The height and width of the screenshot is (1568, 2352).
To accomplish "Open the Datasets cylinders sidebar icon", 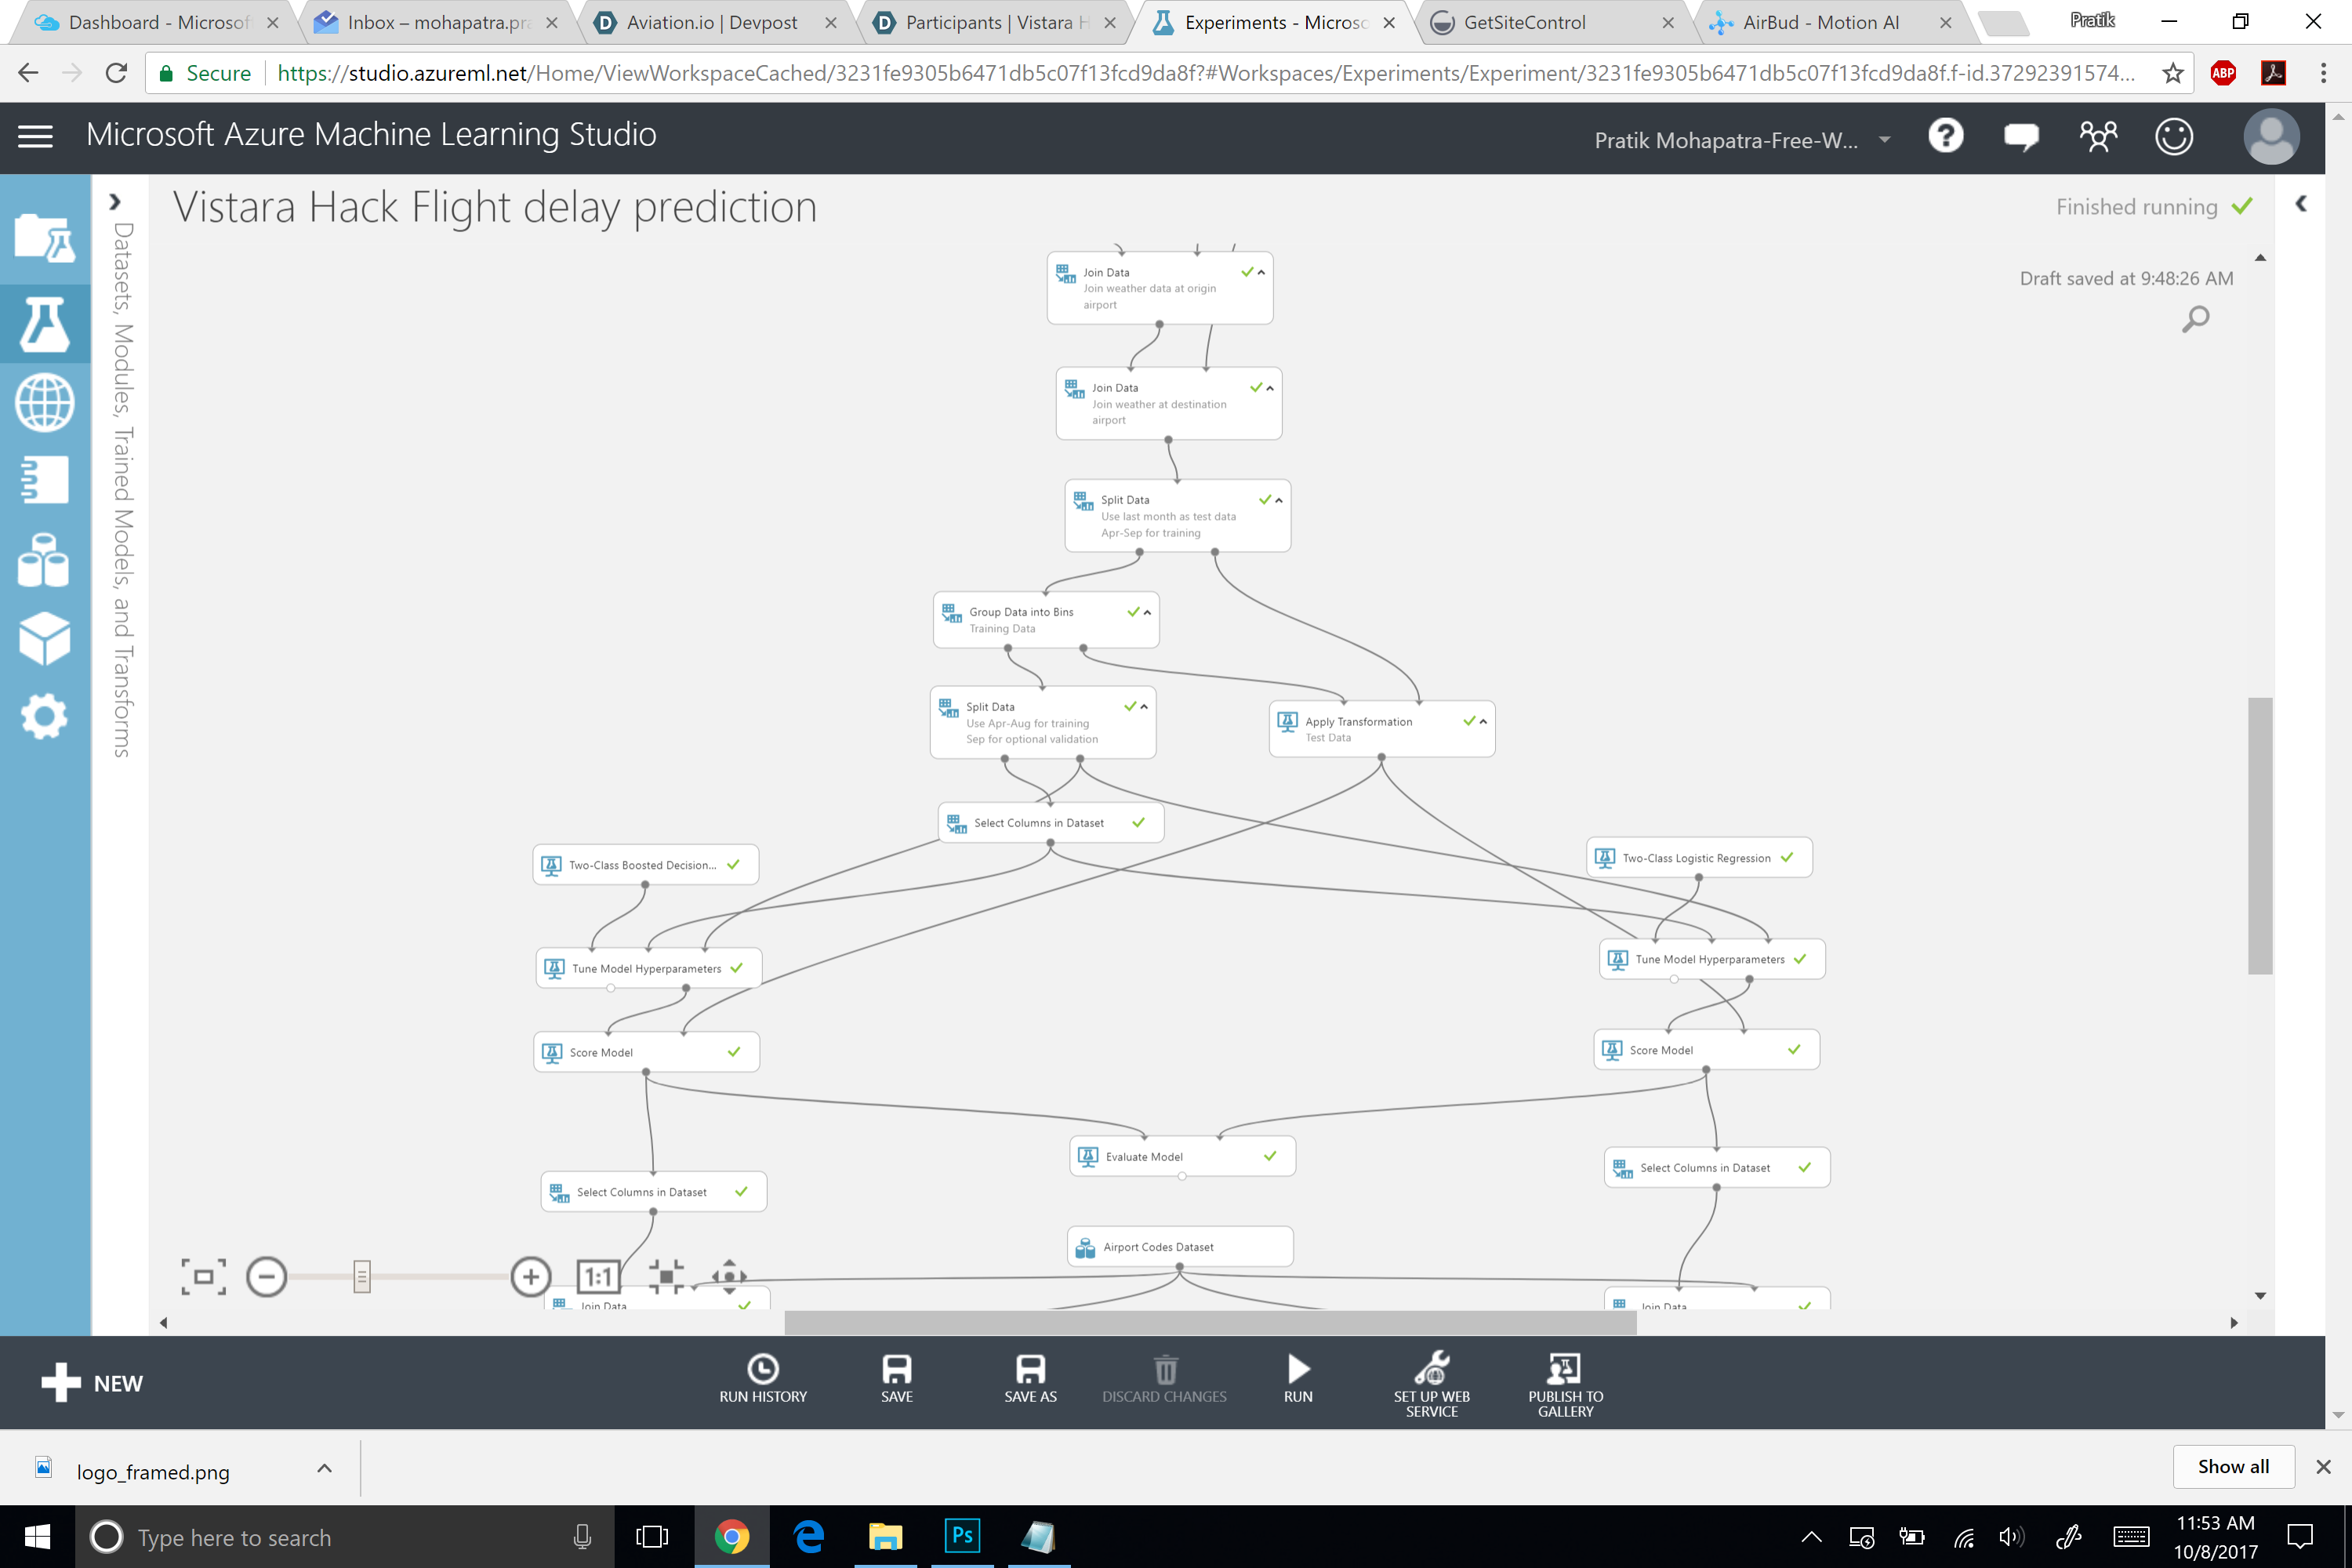I will (x=44, y=560).
